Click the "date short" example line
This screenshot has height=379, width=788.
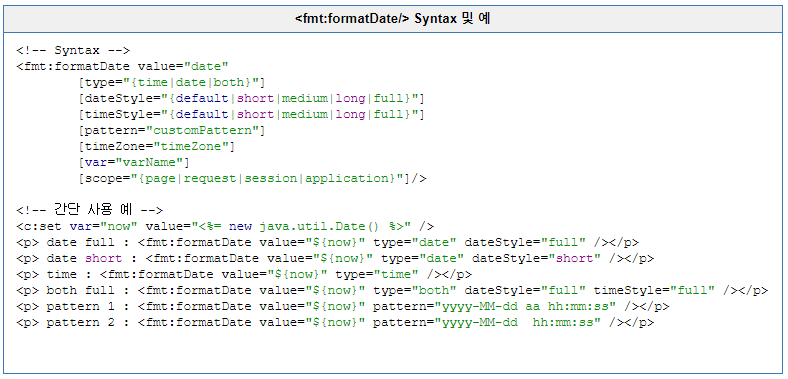coord(335,259)
